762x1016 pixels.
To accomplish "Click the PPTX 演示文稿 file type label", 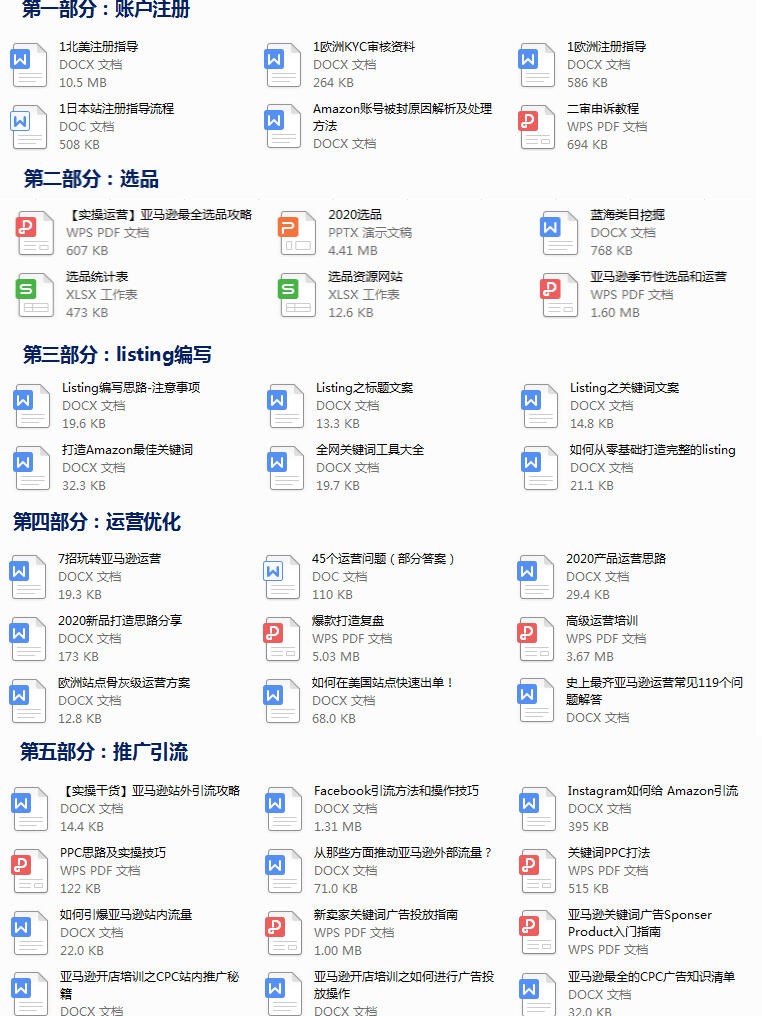I will click(370, 233).
